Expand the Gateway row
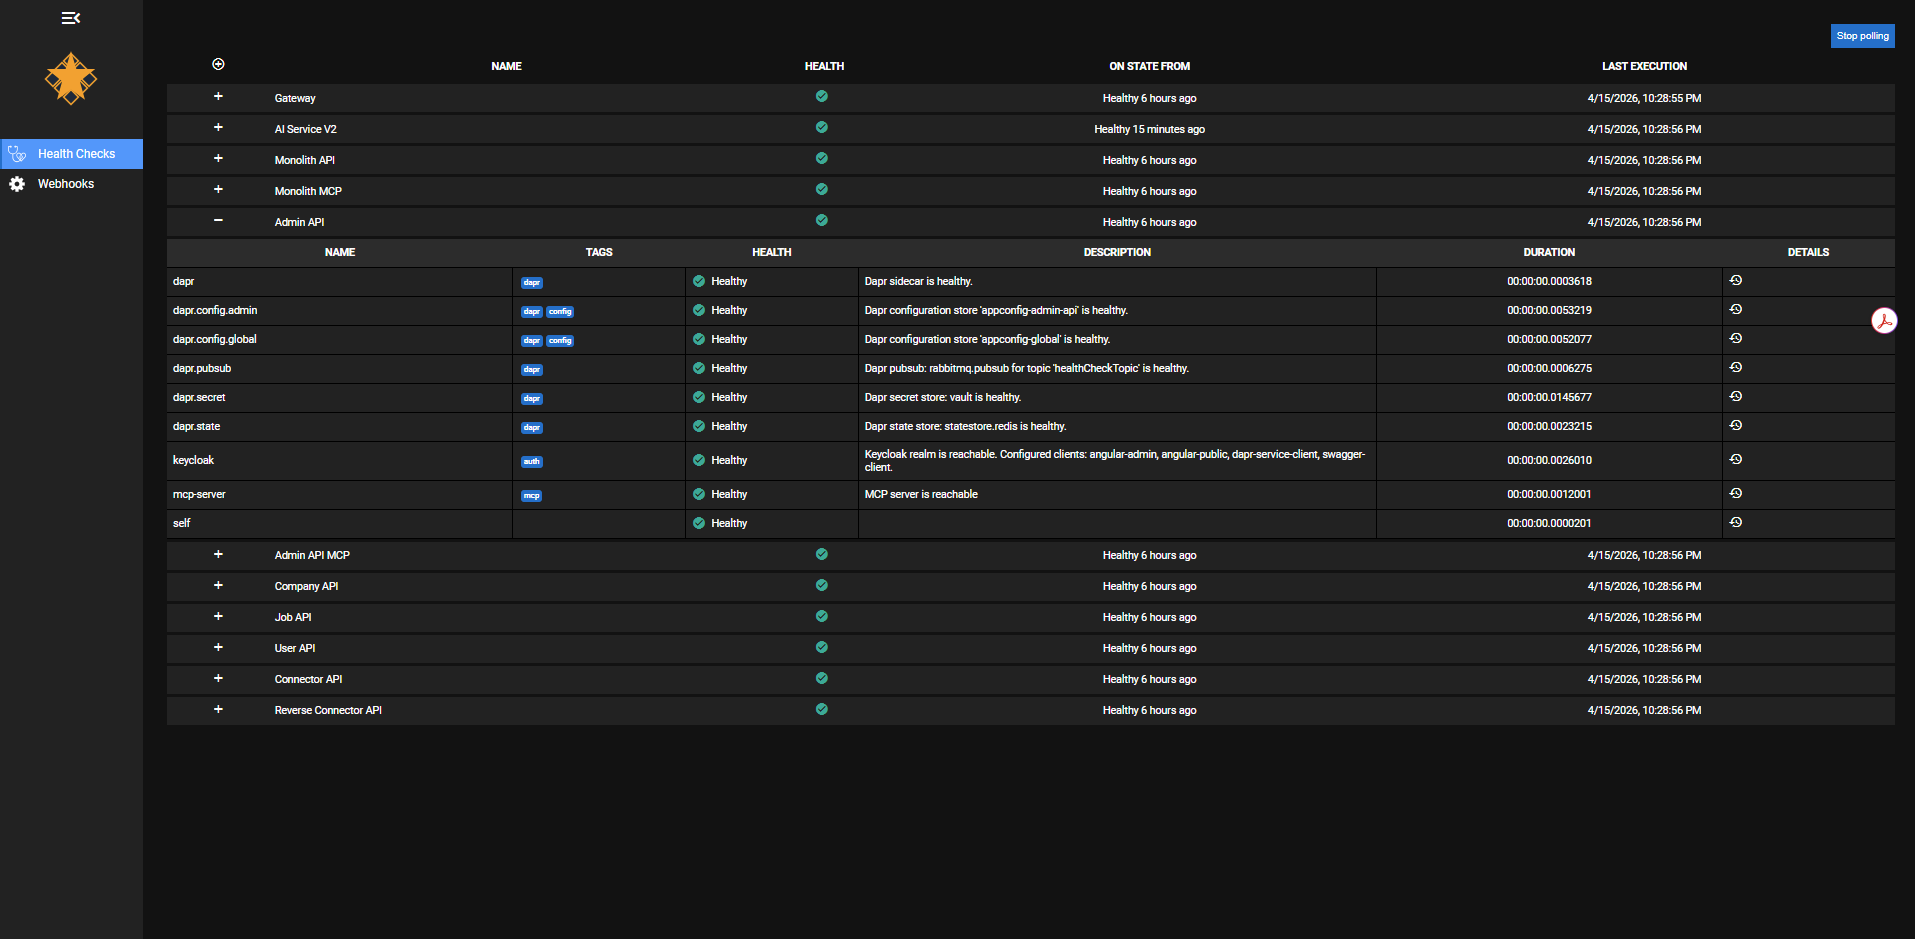This screenshot has width=1915, height=939. click(218, 97)
